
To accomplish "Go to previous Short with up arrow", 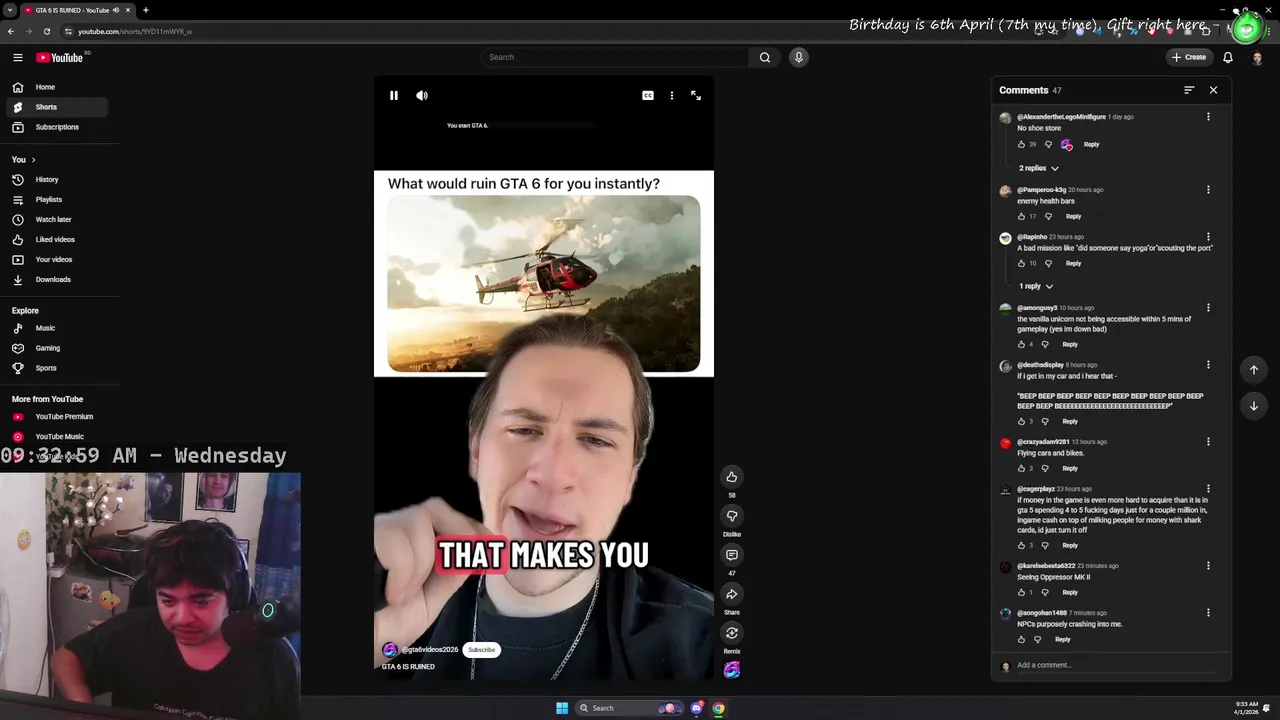I will pyautogui.click(x=1254, y=370).
